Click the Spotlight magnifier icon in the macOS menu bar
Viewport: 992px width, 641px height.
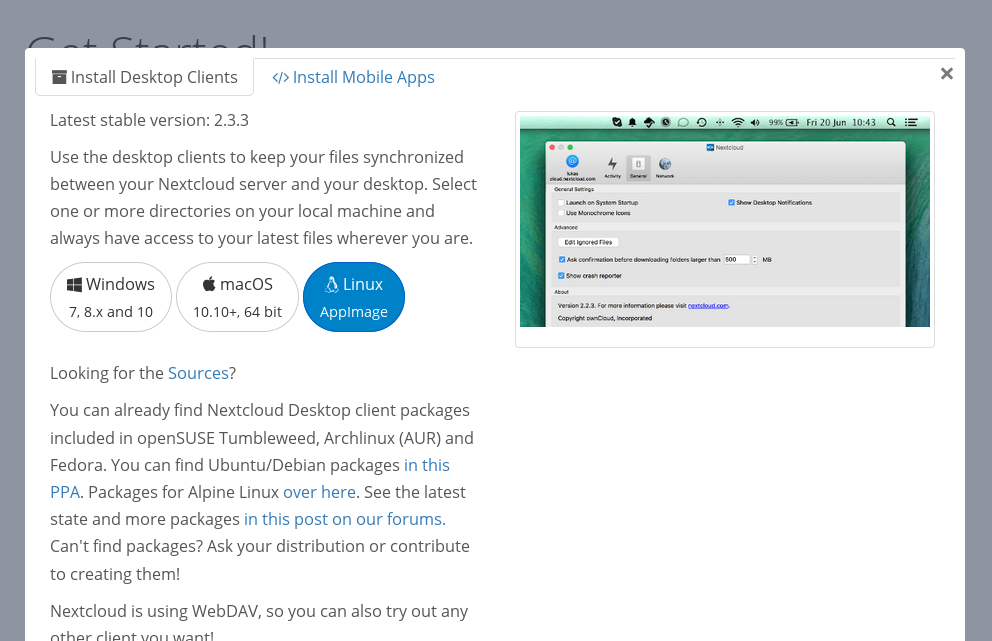pyautogui.click(x=891, y=122)
